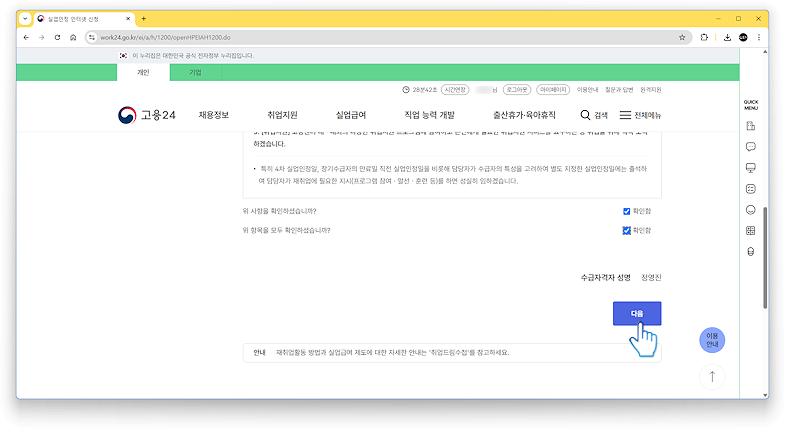Click the browser address bar URL
The height and width of the screenshot is (429, 785).
pyautogui.click(x=165, y=38)
